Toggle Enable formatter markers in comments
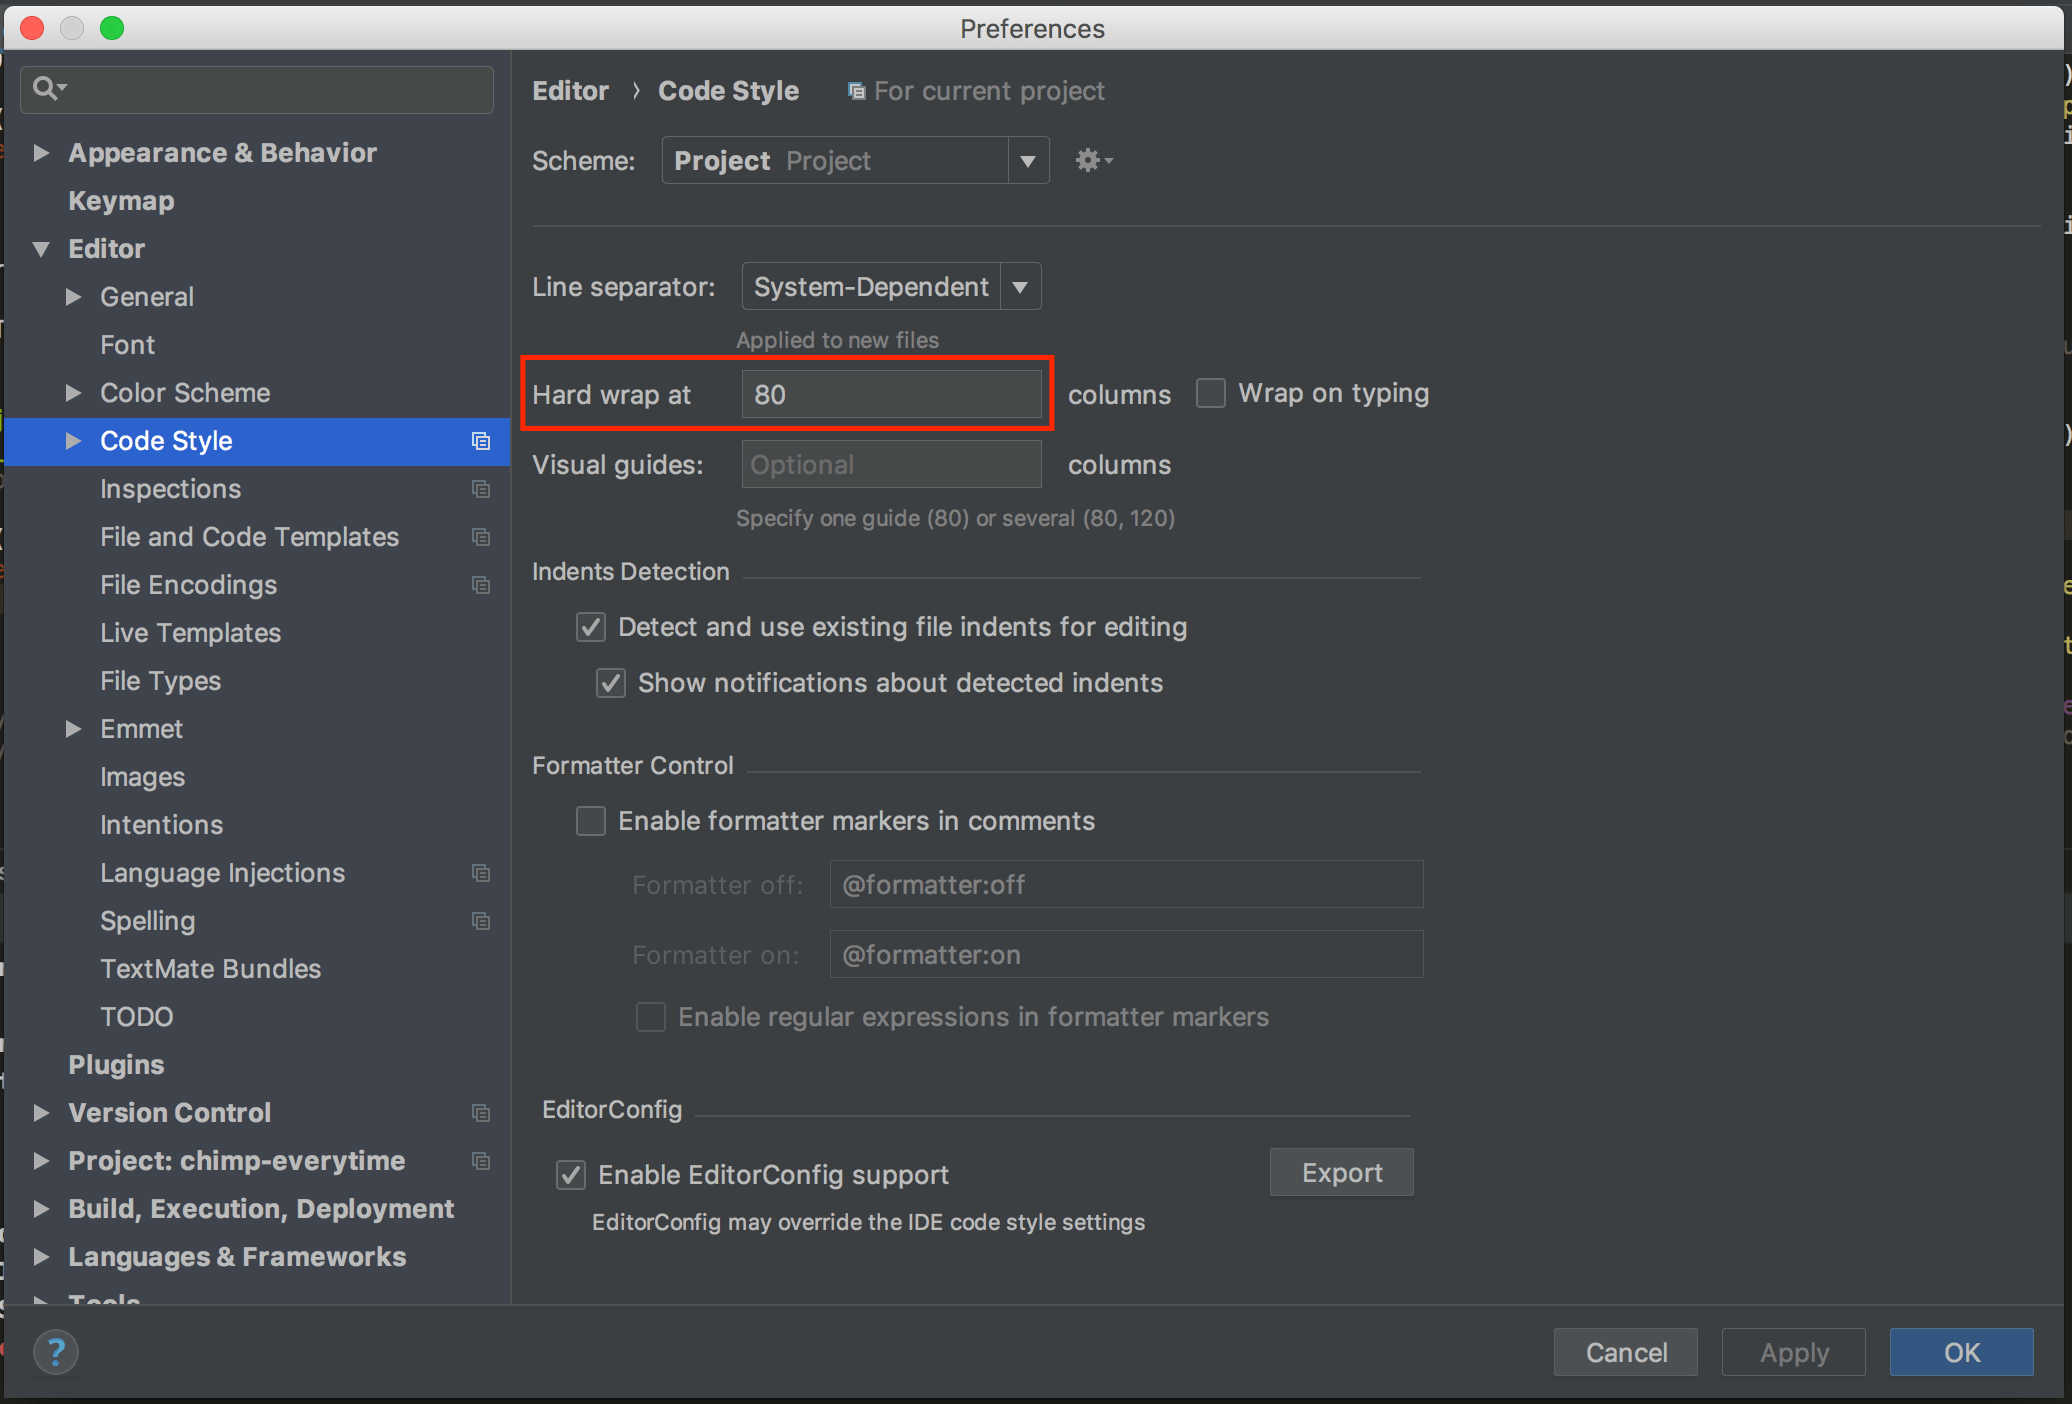 pos(591,821)
